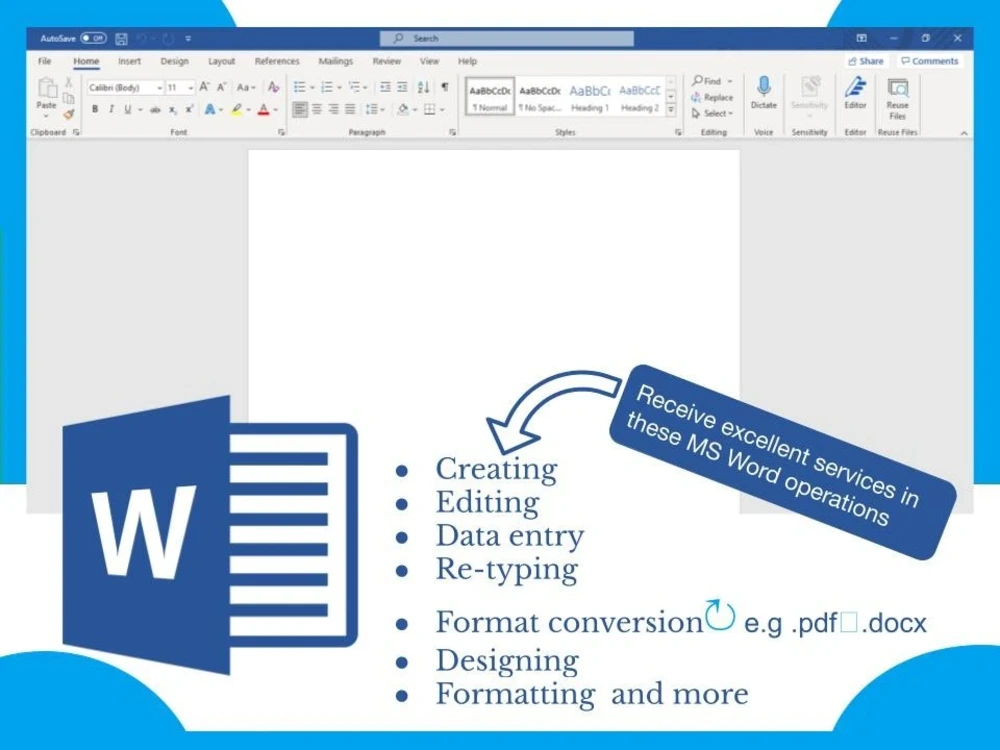Viewport: 1000px width, 750px height.
Task: Decrease font size with shrink font icon
Action: pyautogui.click(x=221, y=87)
